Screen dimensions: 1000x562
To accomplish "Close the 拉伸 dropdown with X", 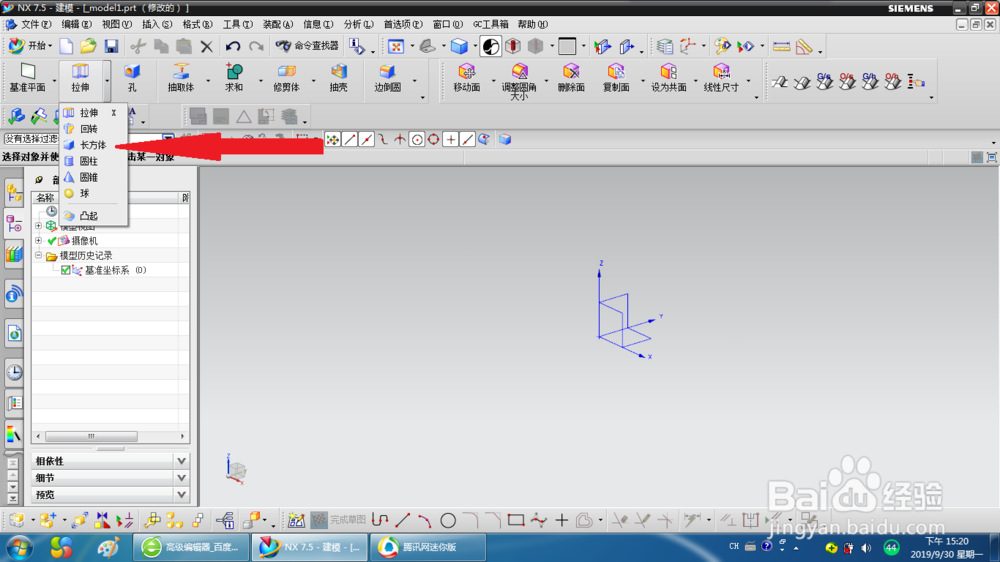I will pos(114,112).
